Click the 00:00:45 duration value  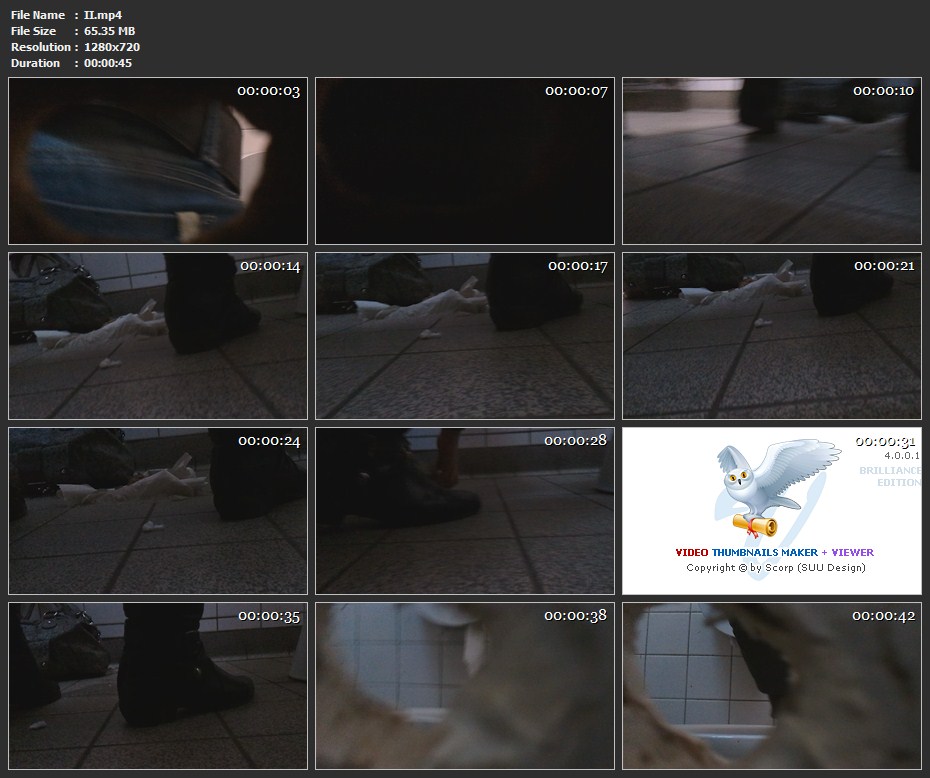tap(108, 63)
